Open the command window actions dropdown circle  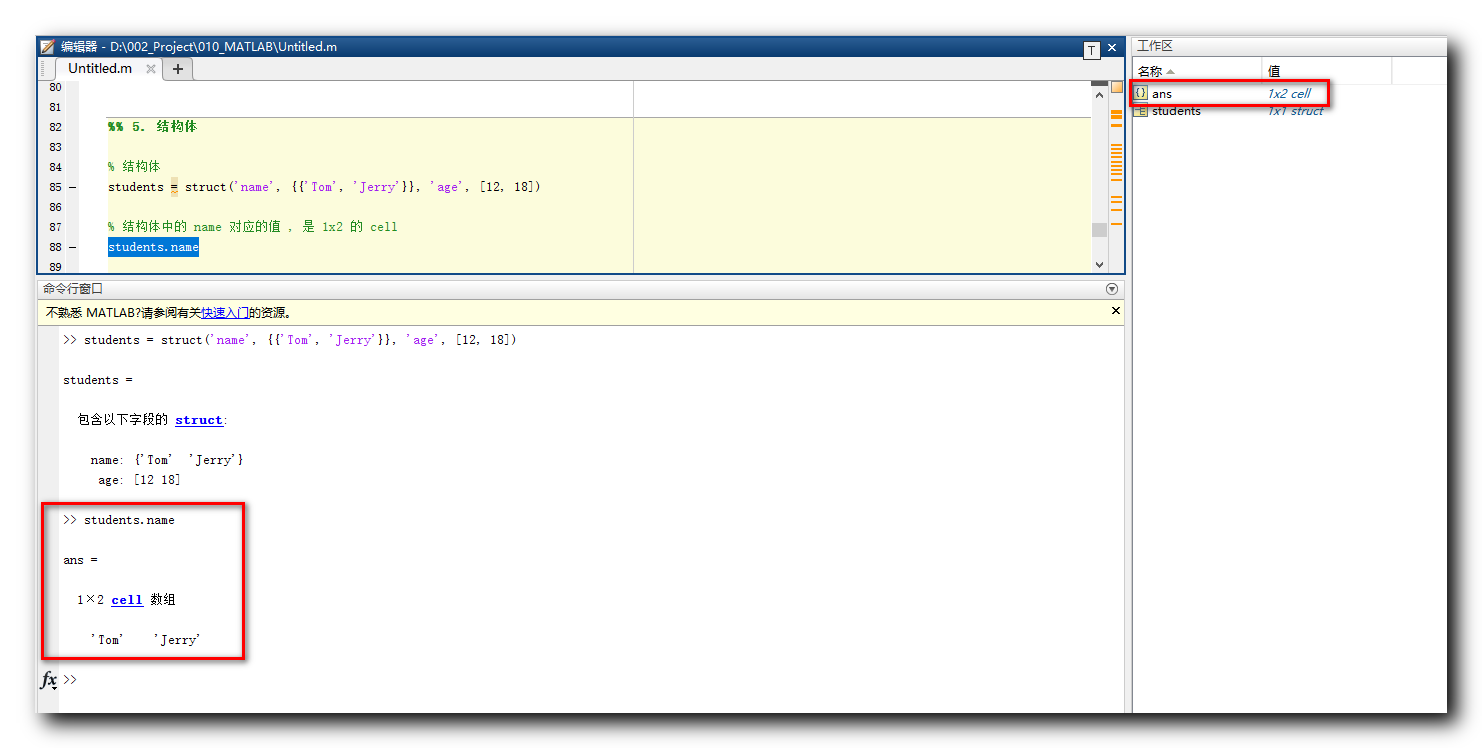pyautogui.click(x=1112, y=289)
